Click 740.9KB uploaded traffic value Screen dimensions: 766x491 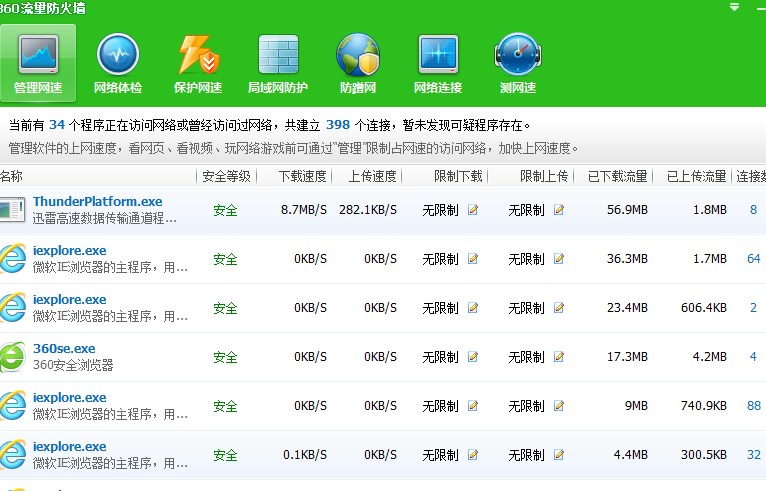tap(704, 406)
